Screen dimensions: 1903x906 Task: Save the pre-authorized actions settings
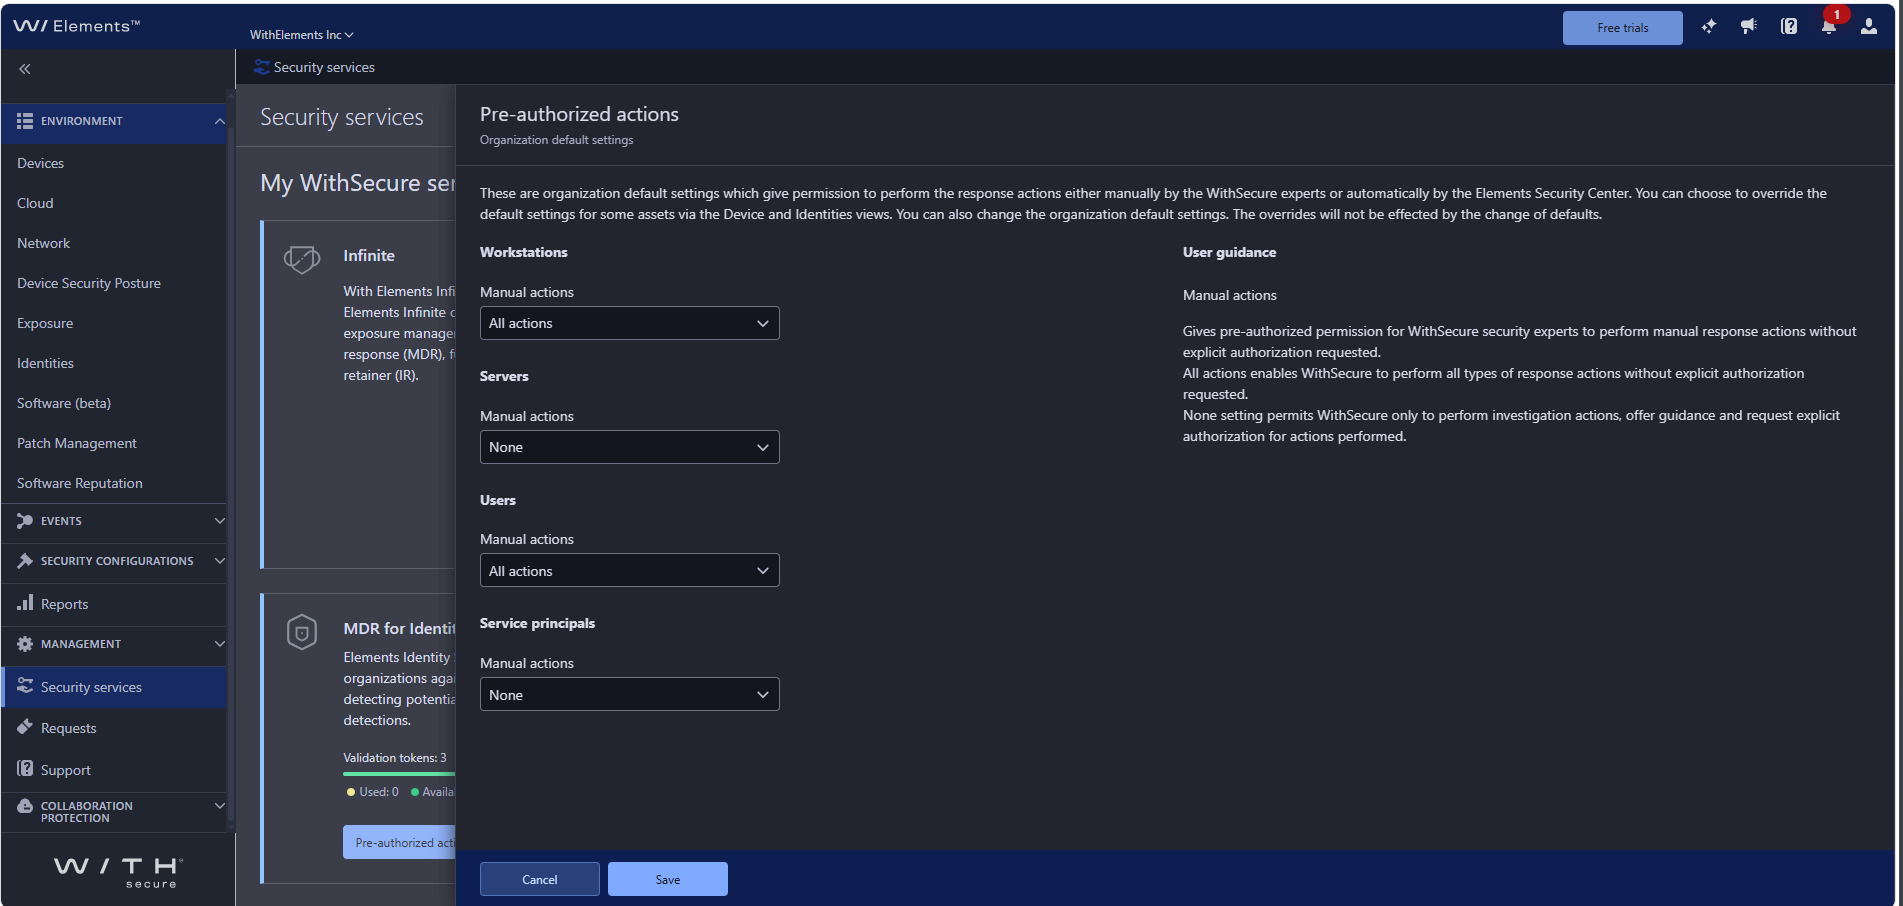point(668,879)
